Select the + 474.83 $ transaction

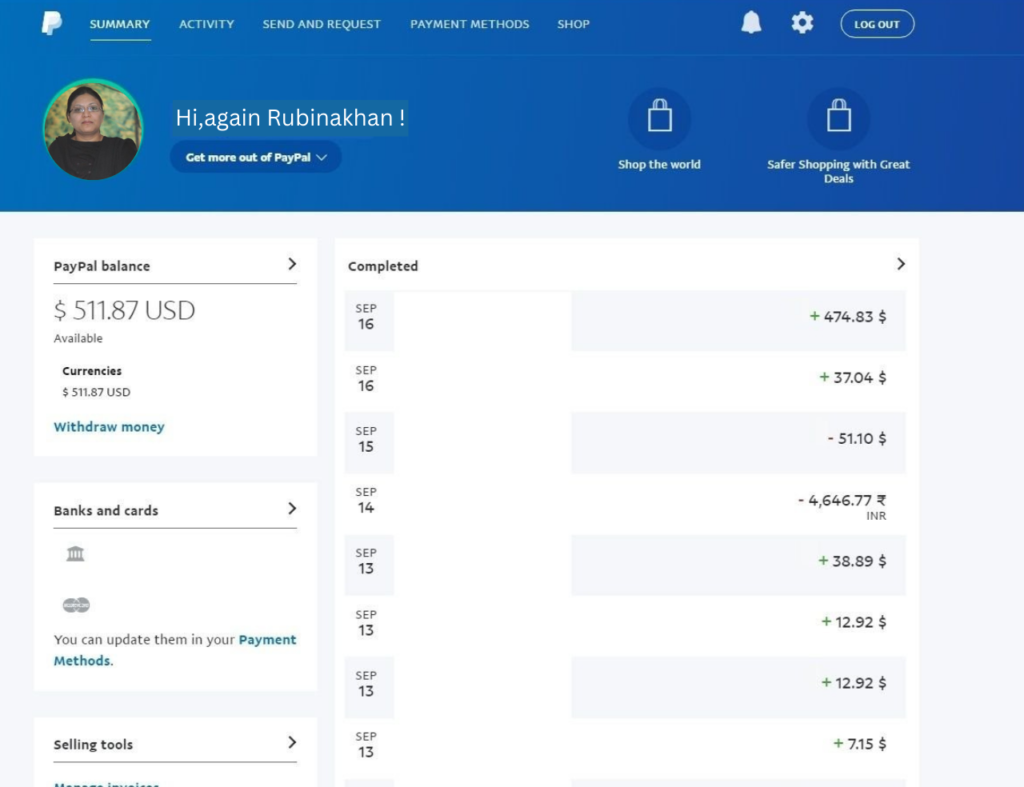(625, 321)
